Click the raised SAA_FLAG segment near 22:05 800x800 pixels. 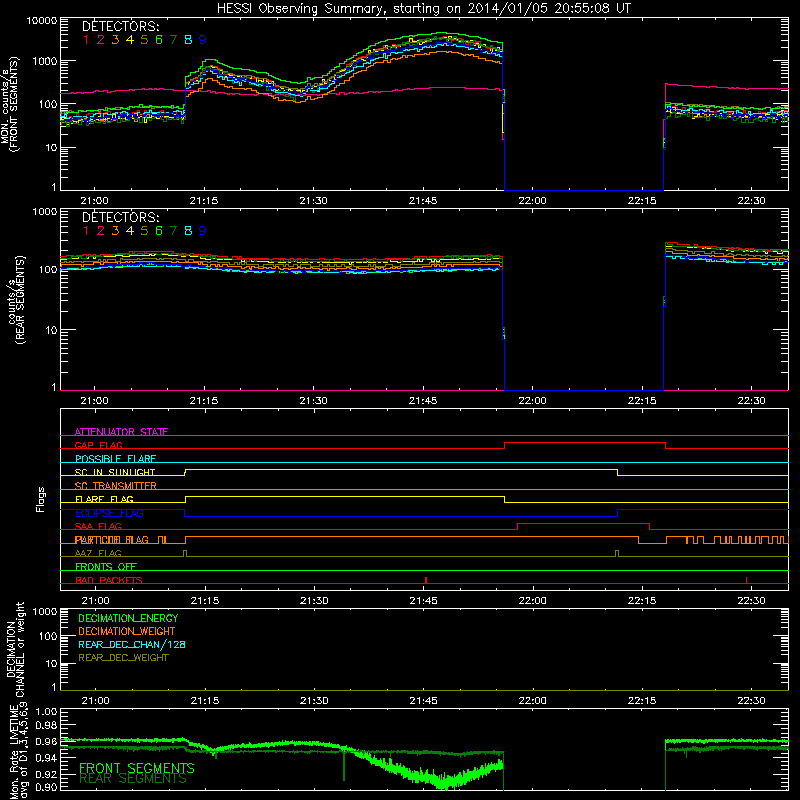583,523
